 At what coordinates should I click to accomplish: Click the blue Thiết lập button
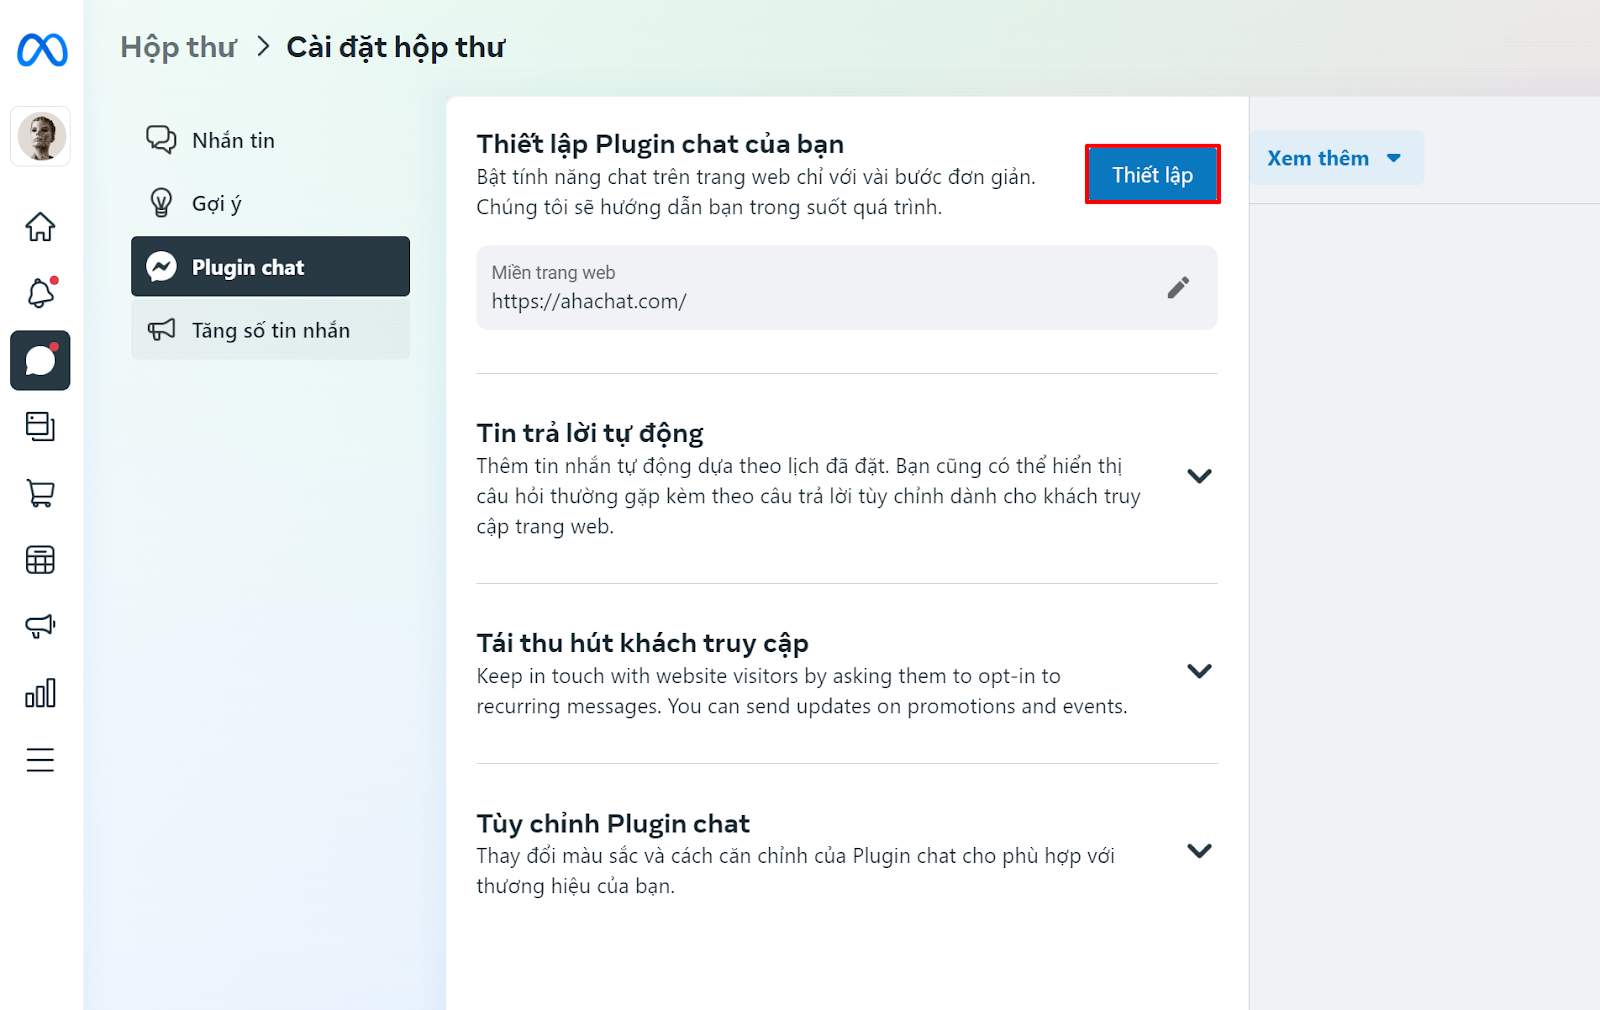[x=1153, y=175]
